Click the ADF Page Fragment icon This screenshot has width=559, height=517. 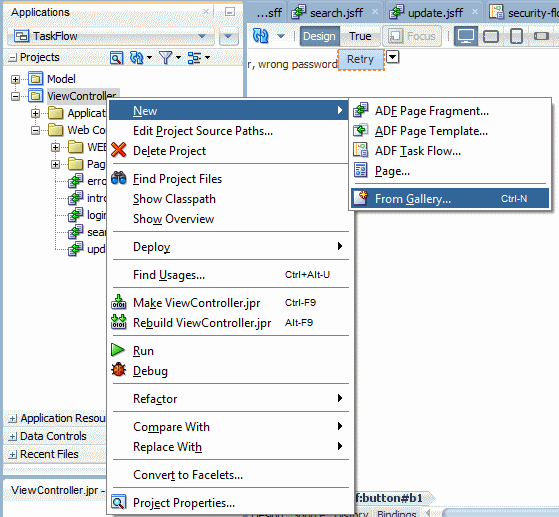[360, 110]
